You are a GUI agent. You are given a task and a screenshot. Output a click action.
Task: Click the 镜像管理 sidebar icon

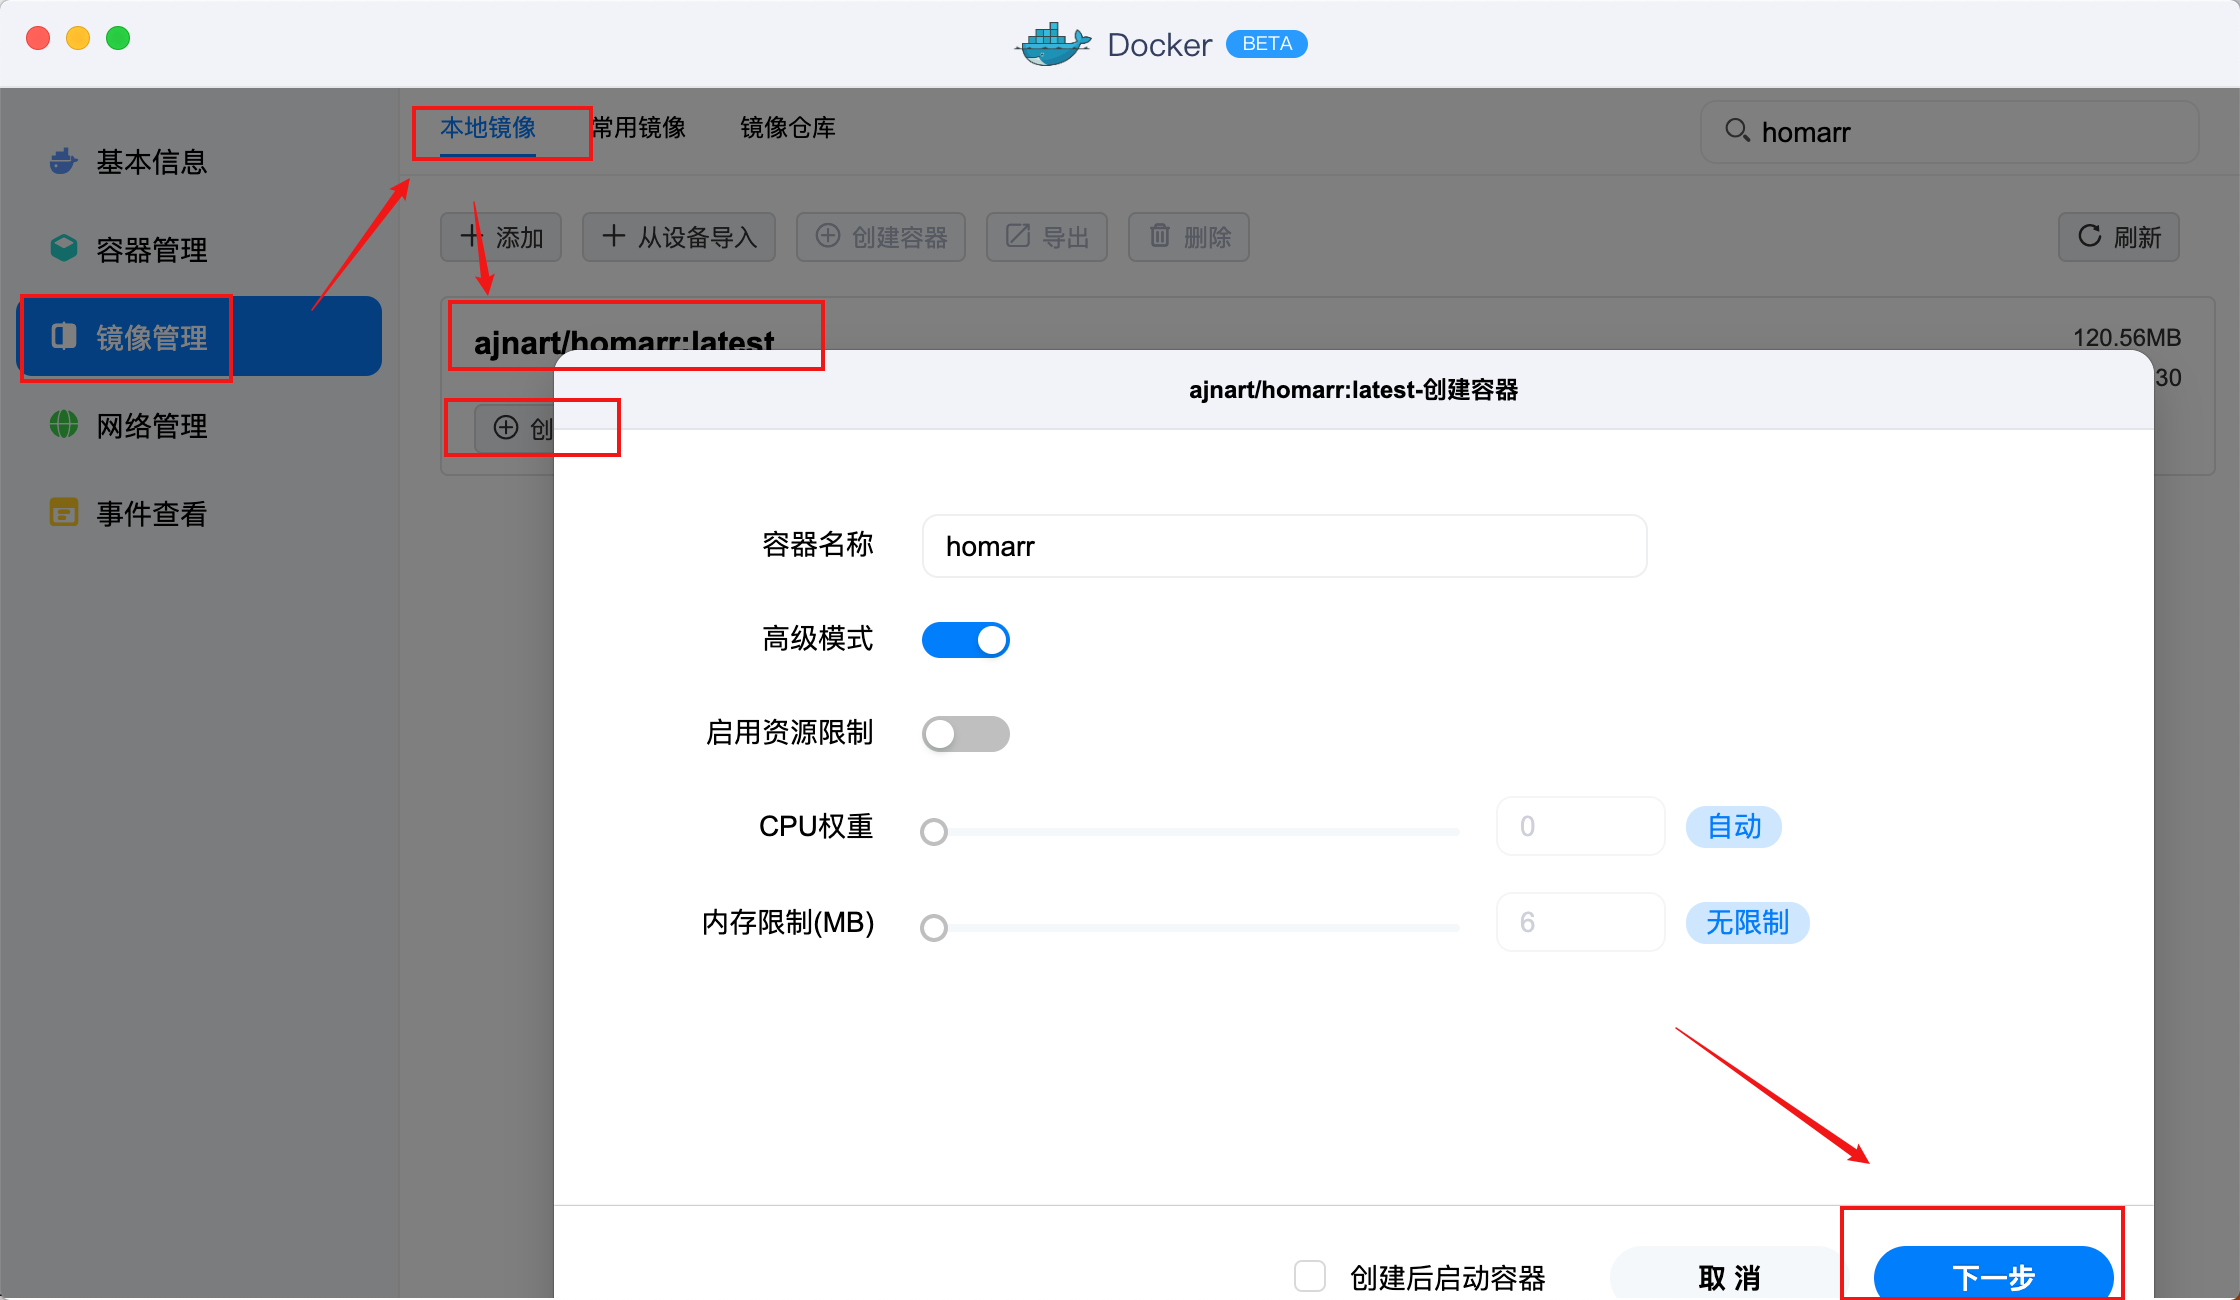(64, 336)
